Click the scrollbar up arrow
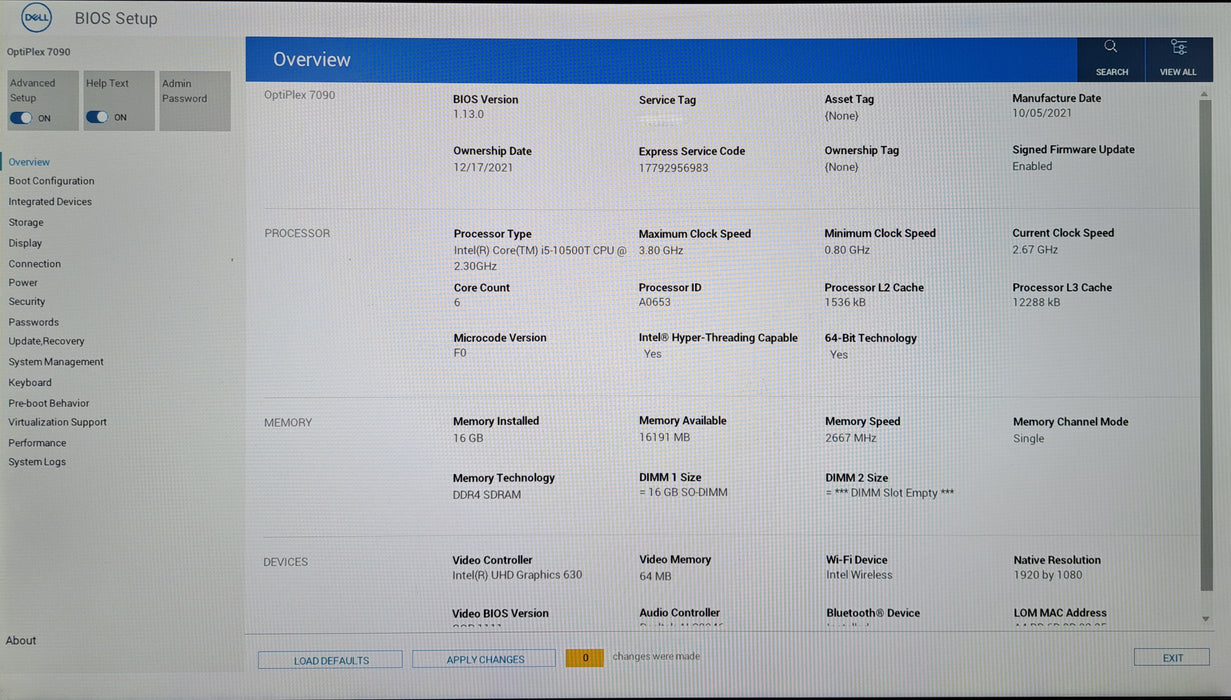This screenshot has height=700, width=1231. point(1205,94)
